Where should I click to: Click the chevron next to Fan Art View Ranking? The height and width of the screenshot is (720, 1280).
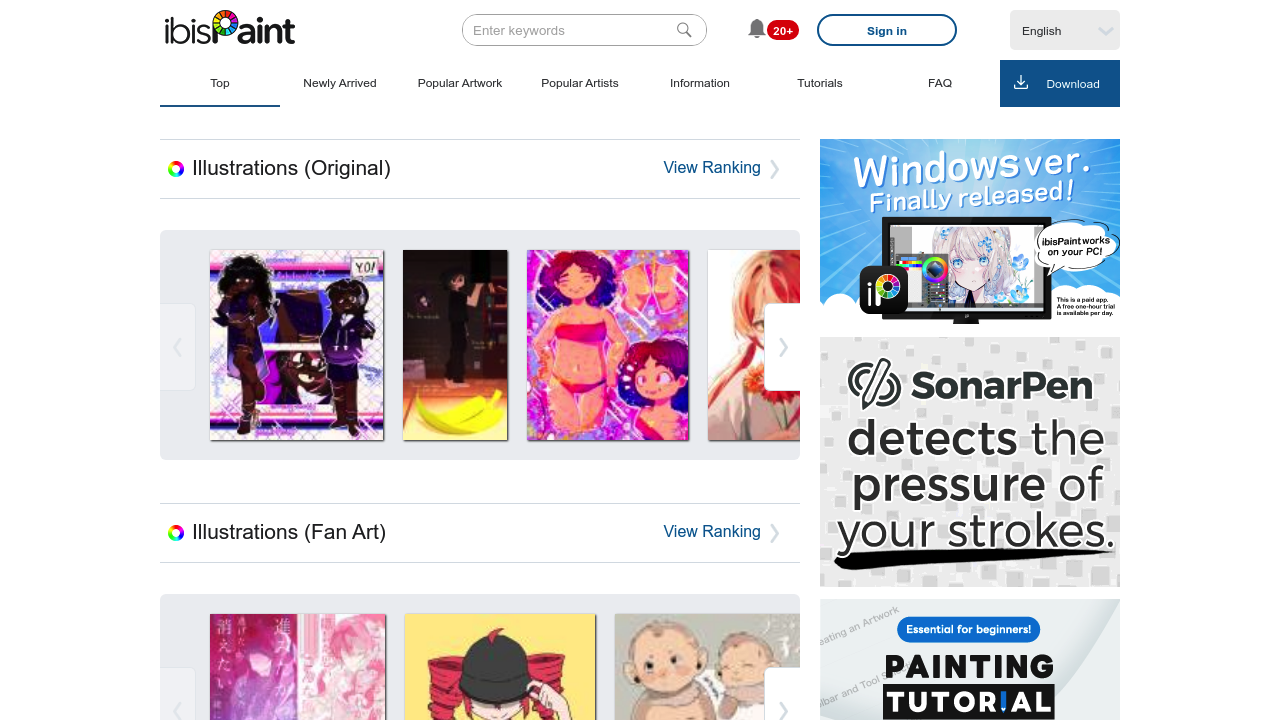[775, 533]
